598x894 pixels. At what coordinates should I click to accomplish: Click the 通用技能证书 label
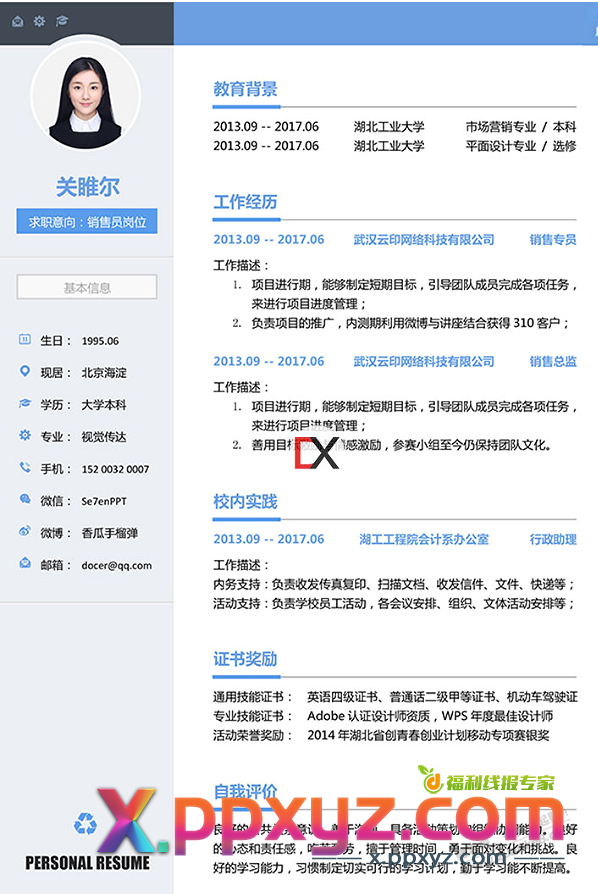click(253, 697)
